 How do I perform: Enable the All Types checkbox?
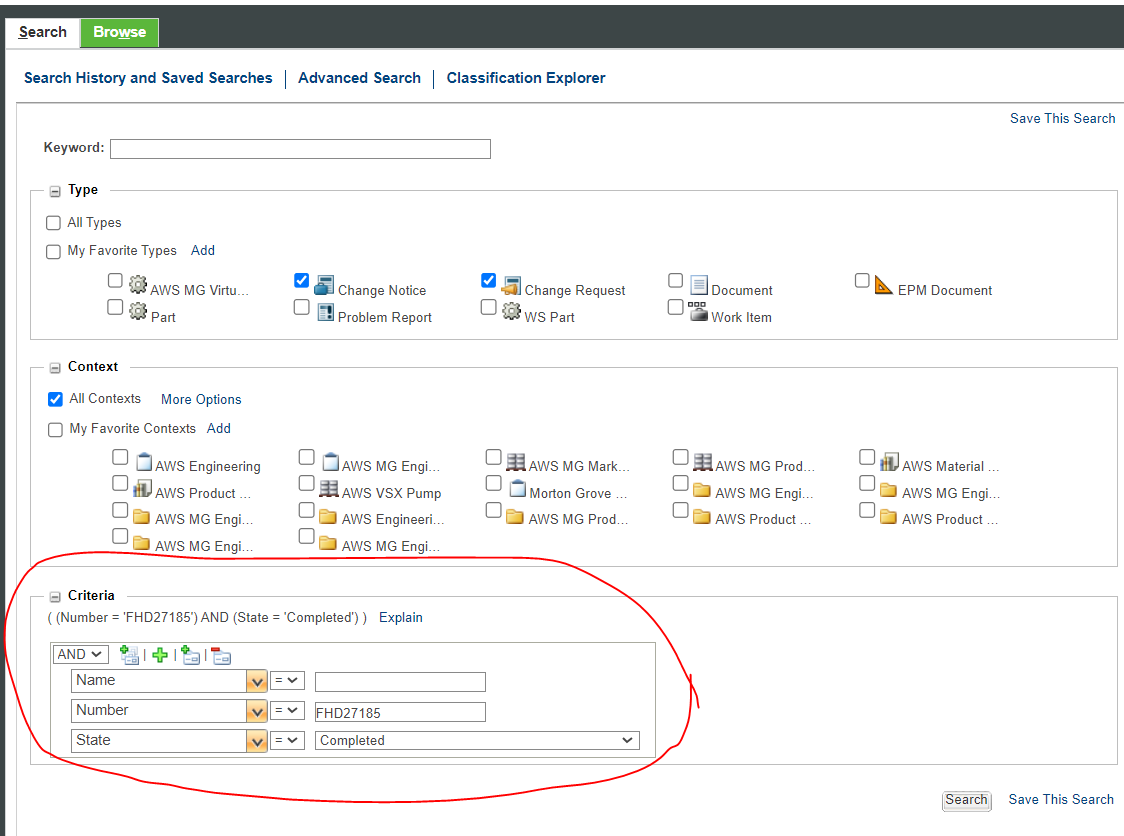pyautogui.click(x=53, y=222)
